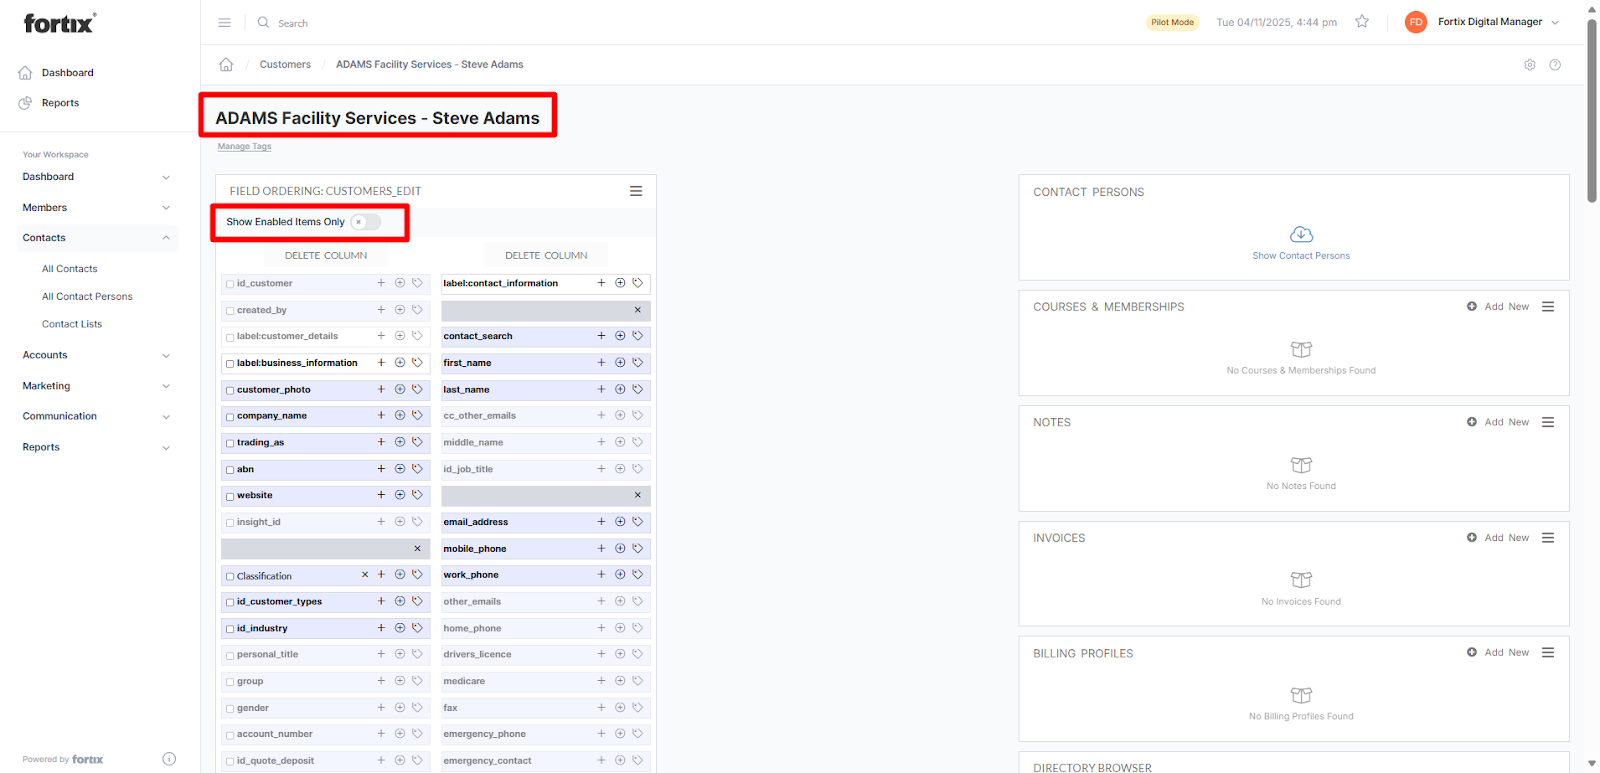The image size is (1600, 773).
Task: Toggle the hamburger sidebar menu icon
Action: click(x=224, y=22)
